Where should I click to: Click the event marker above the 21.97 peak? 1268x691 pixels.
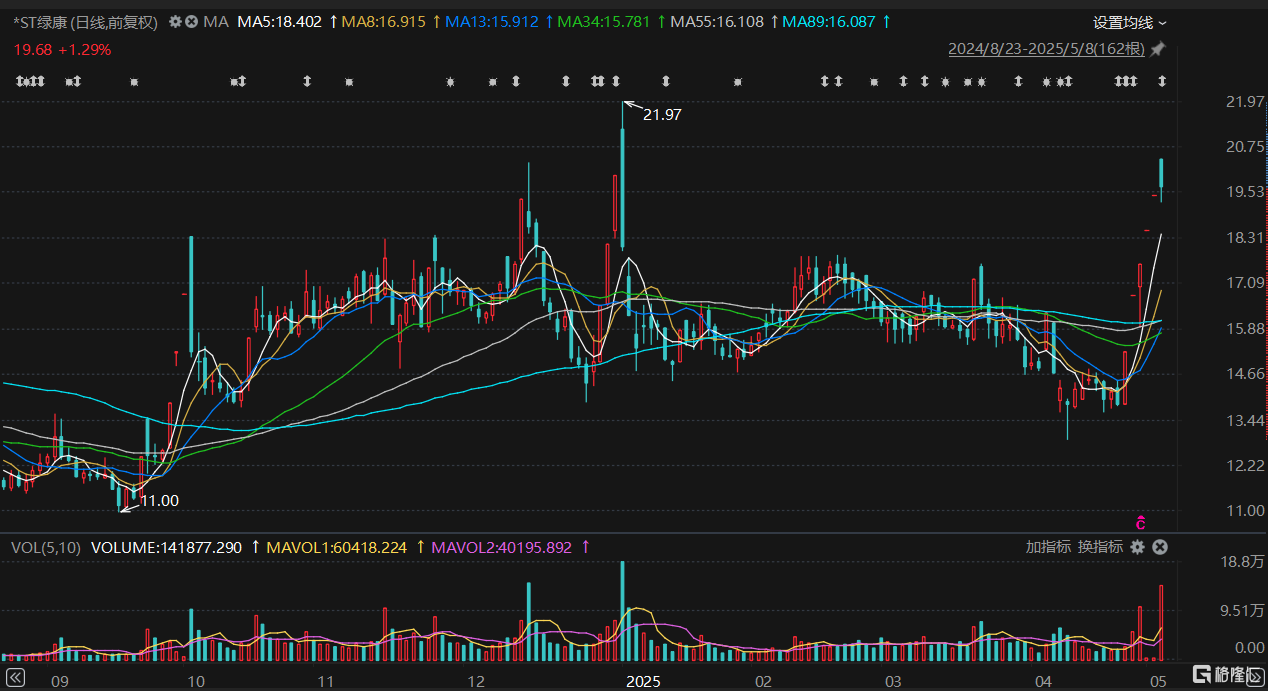point(616,82)
